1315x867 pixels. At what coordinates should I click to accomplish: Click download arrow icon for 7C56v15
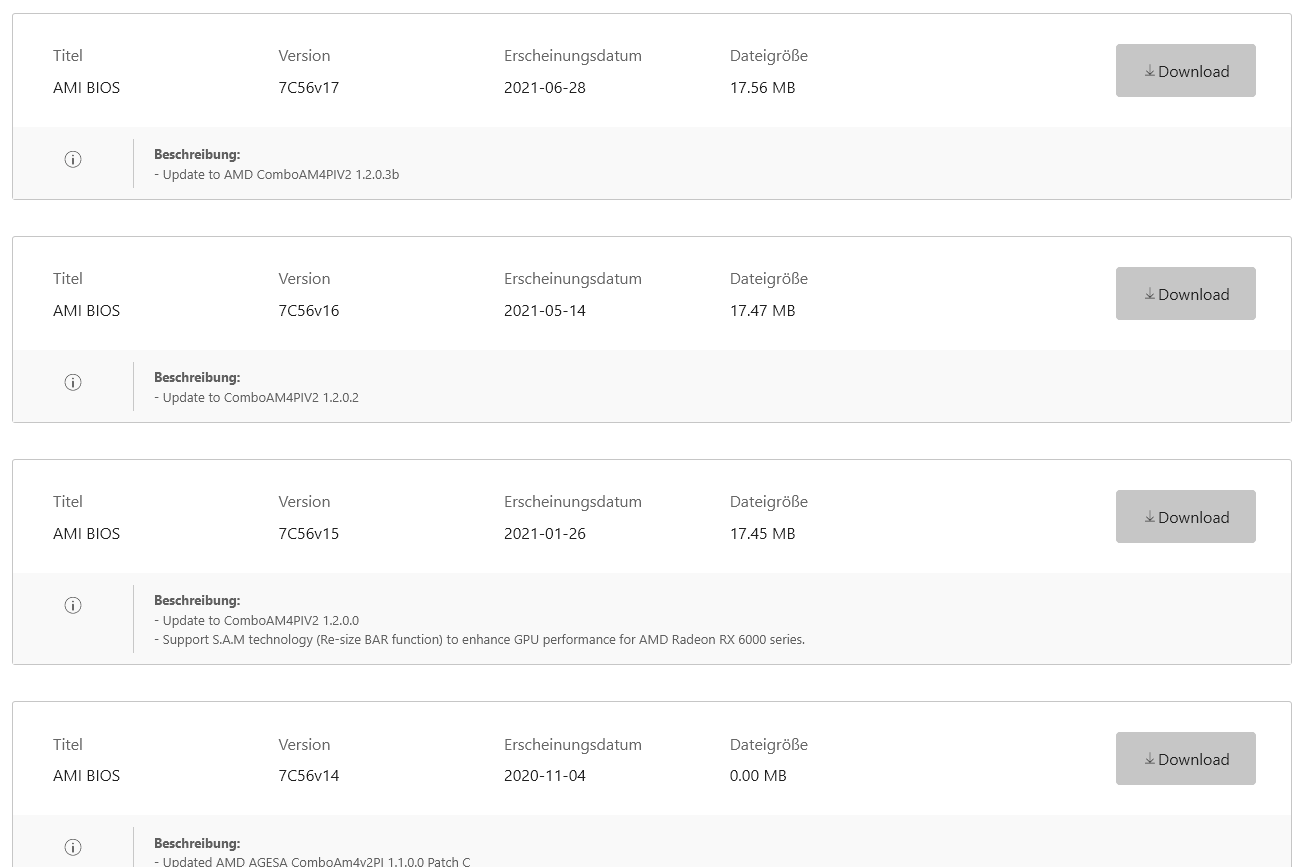(x=1150, y=517)
